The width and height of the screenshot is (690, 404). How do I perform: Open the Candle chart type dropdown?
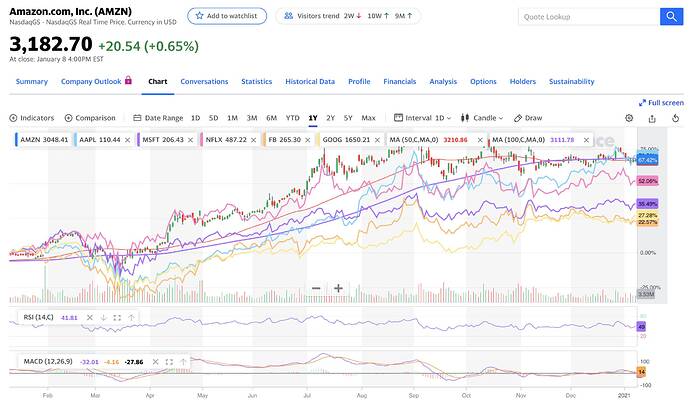tap(481, 118)
